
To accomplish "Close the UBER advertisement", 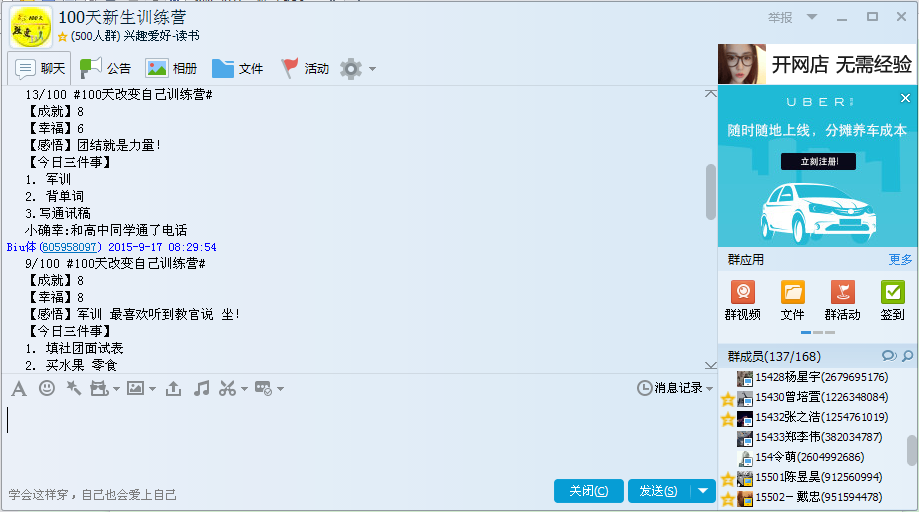I will click(x=905, y=99).
